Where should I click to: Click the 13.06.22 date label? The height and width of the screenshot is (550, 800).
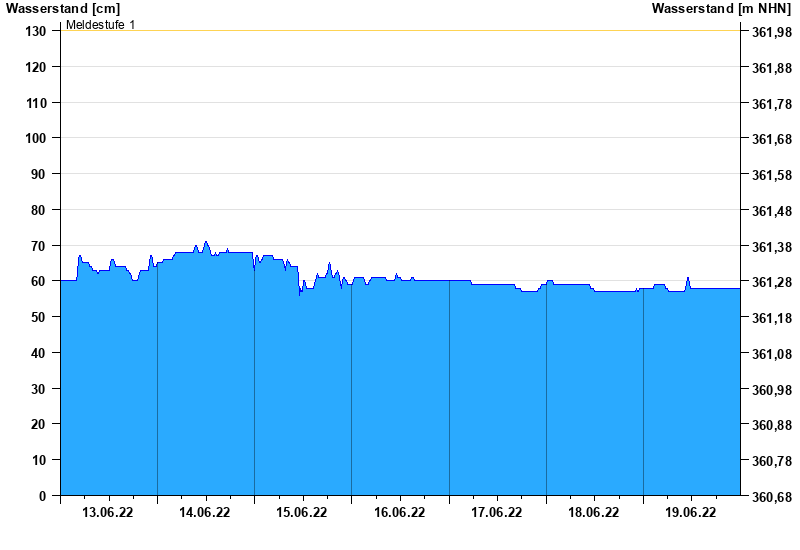click(108, 513)
